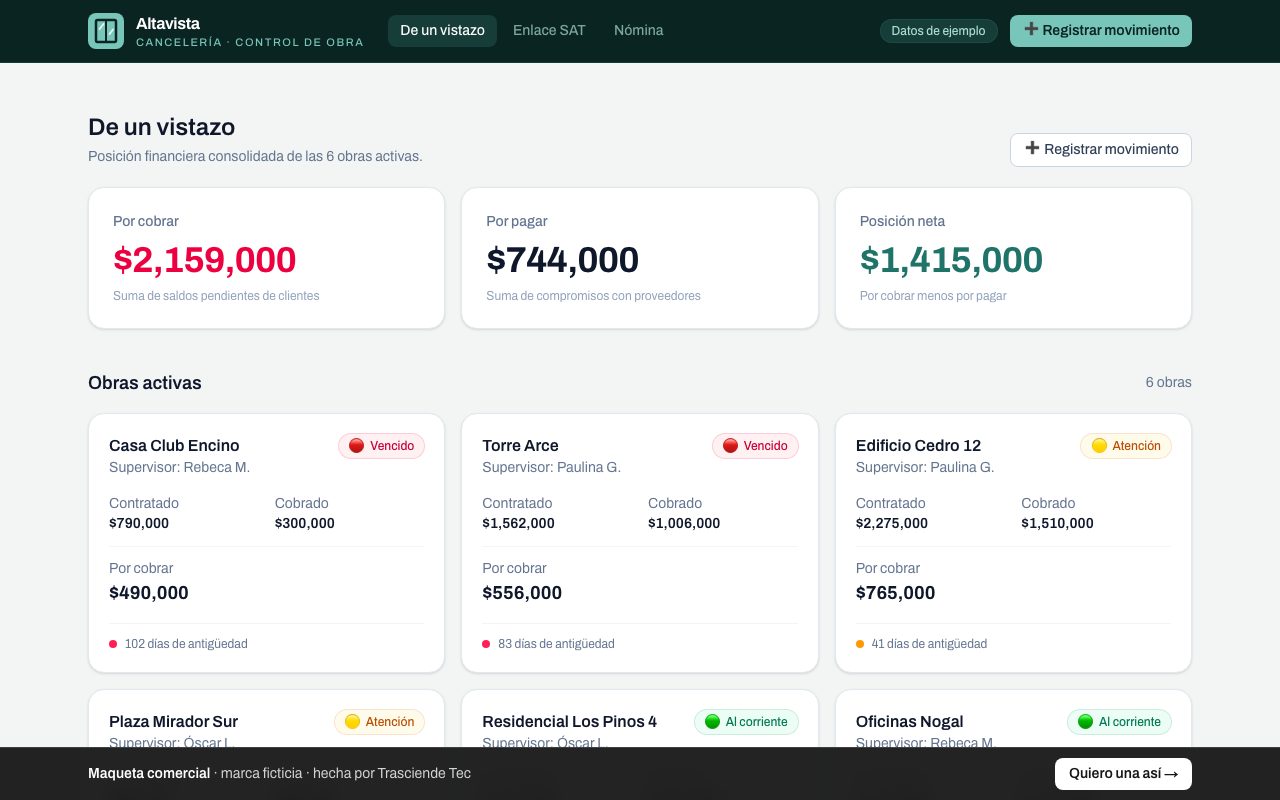This screenshot has height=800, width=1280.
Task: Click the 6 obras count label
Action: (1169, 383)
